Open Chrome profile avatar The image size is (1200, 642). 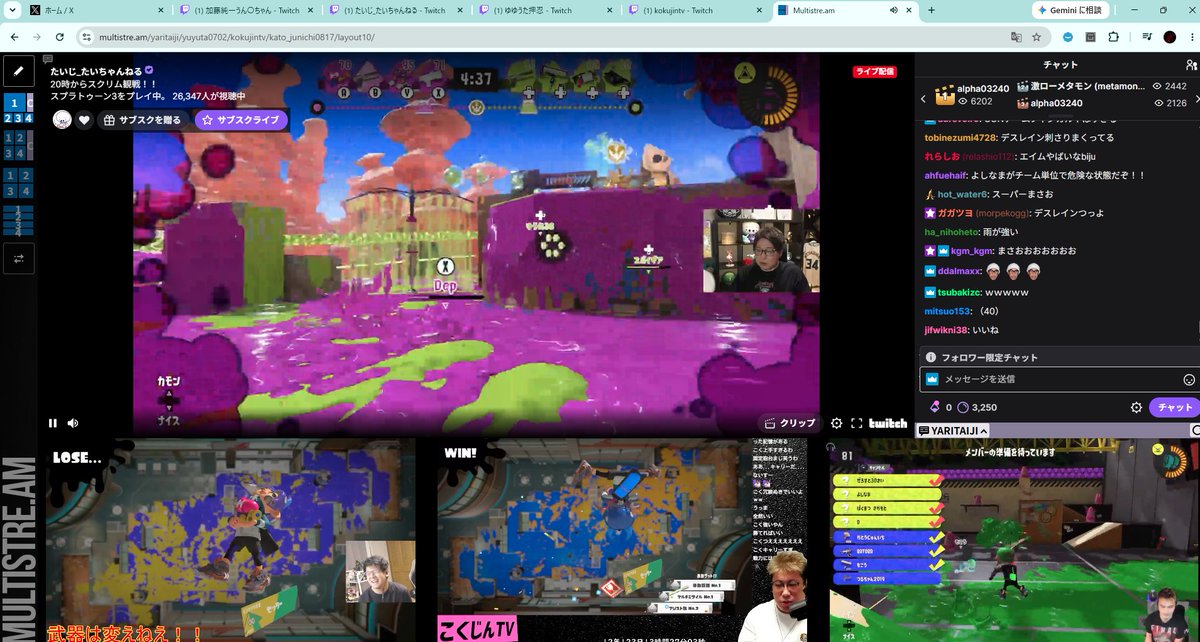(1169, 36)
